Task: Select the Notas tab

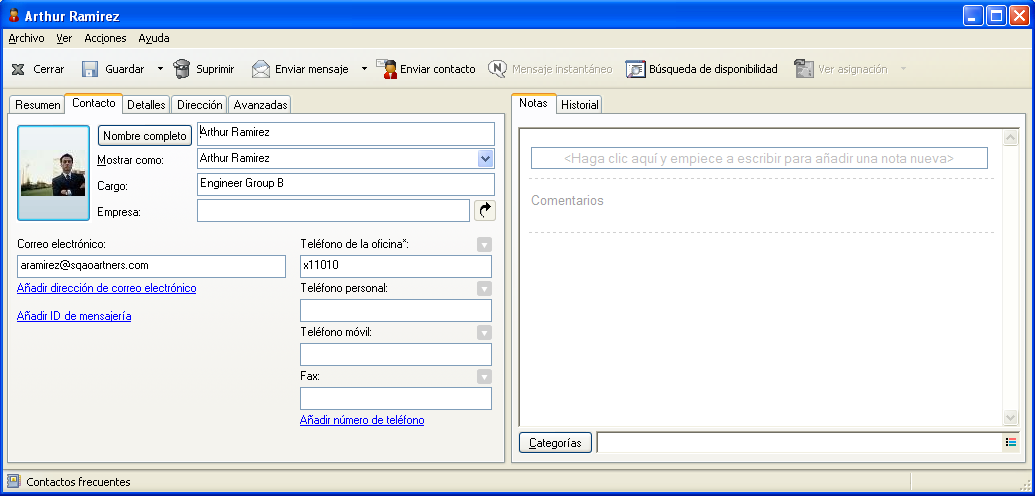Action: tap(533, 103)
